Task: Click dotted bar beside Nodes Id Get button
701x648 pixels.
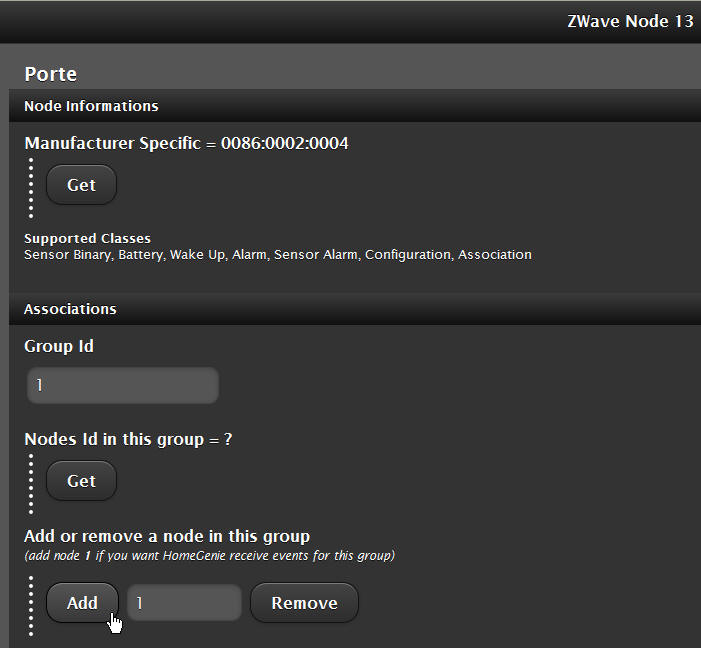Action: (x=31, y=484)
